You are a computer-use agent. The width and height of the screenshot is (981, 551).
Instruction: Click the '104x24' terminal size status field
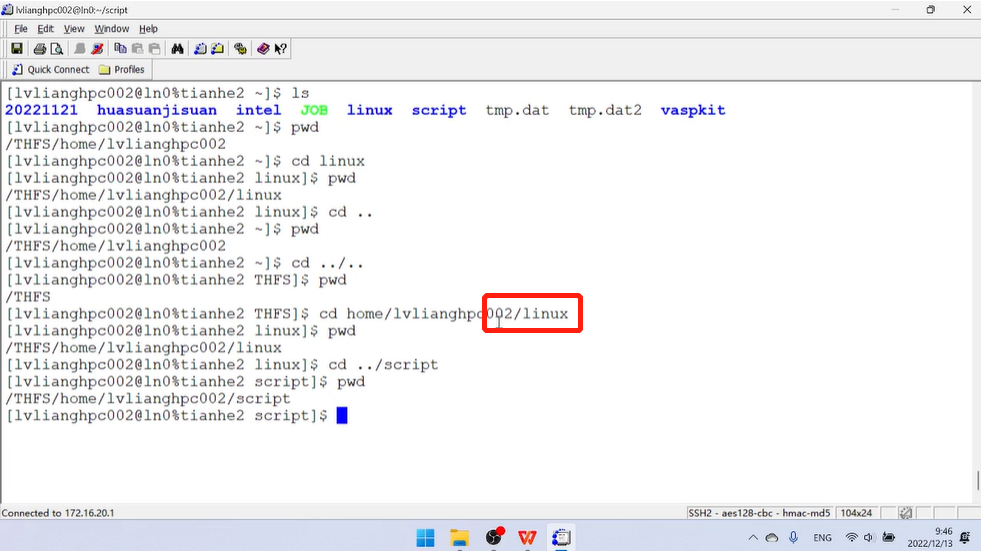point(856,513)
